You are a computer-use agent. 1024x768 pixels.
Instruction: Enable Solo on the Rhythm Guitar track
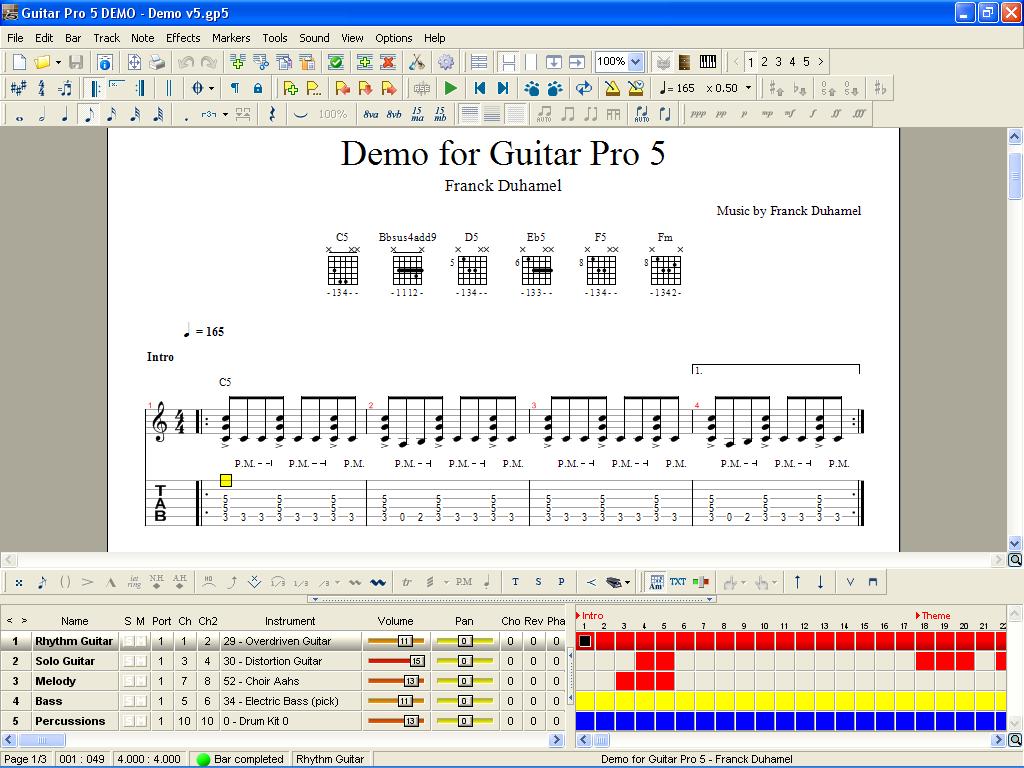(x=130, y=641)
